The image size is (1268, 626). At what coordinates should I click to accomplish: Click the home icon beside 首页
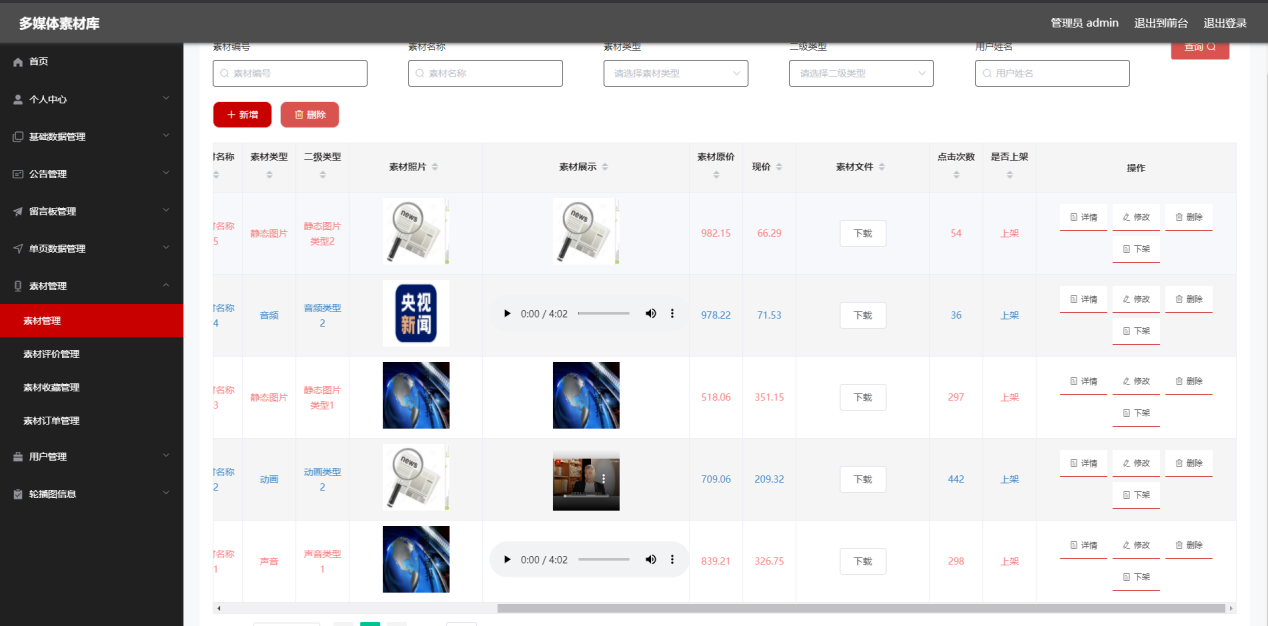15,61
